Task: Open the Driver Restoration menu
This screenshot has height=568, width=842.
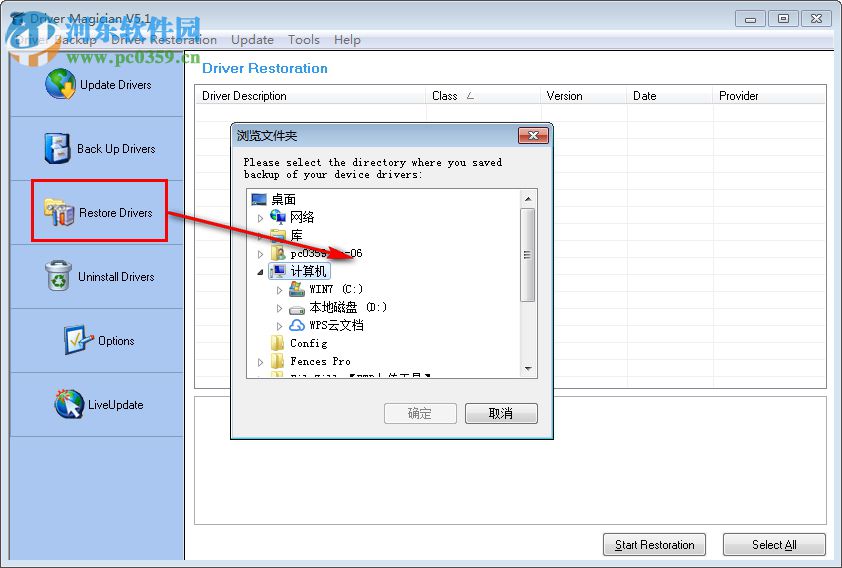Action: click(164, 40)
